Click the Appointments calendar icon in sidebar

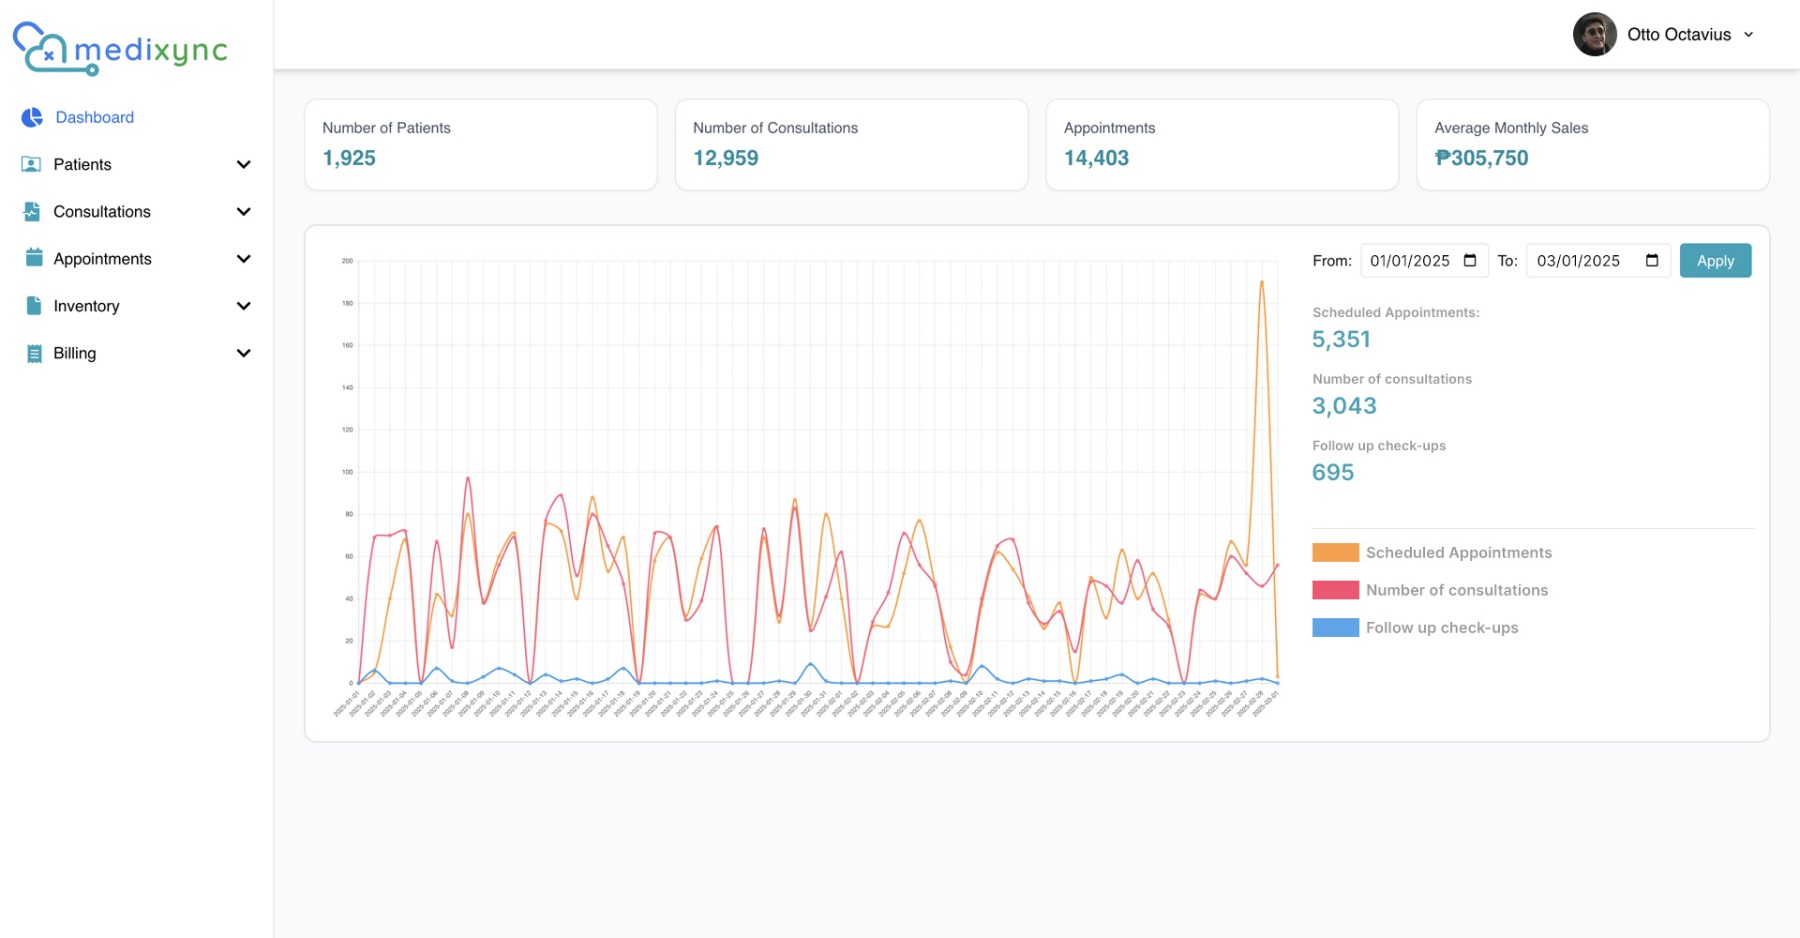pyautogui.click(x=34, y=258)
